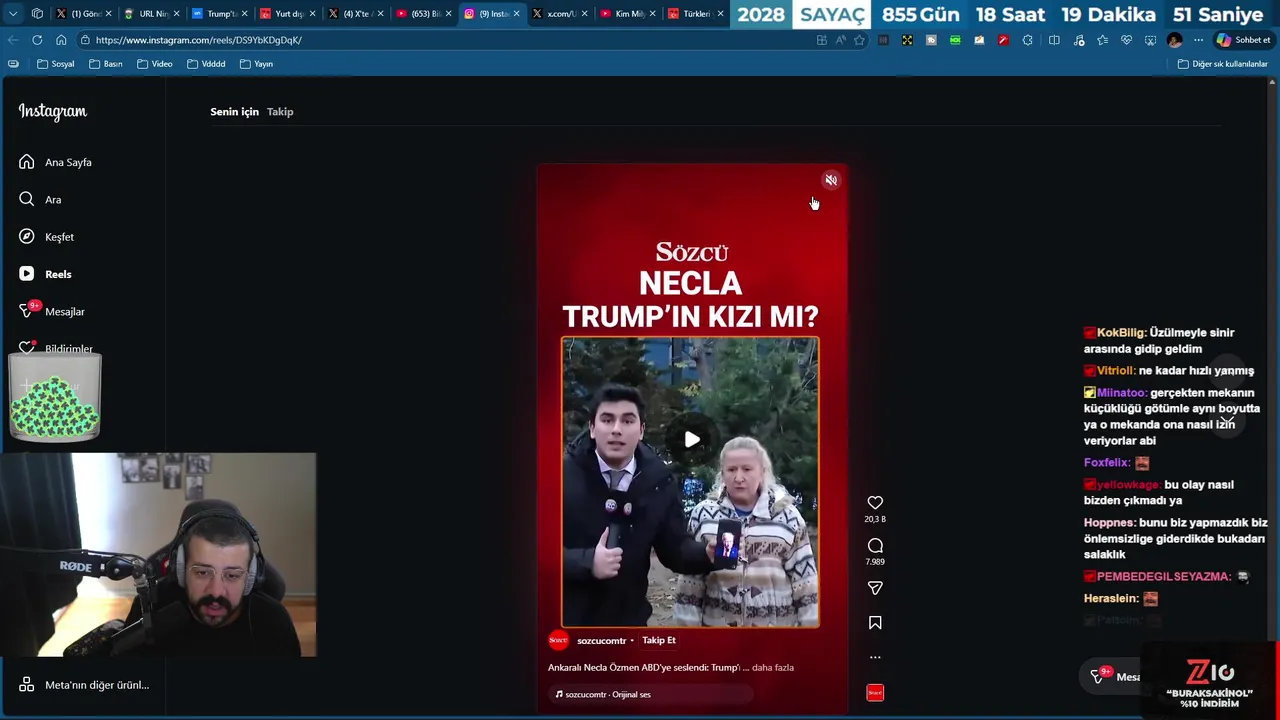Click the green extension icon in toolbar
This screenshot has width=1280, height=720.
pyautogui.click(x=955, y=40)
